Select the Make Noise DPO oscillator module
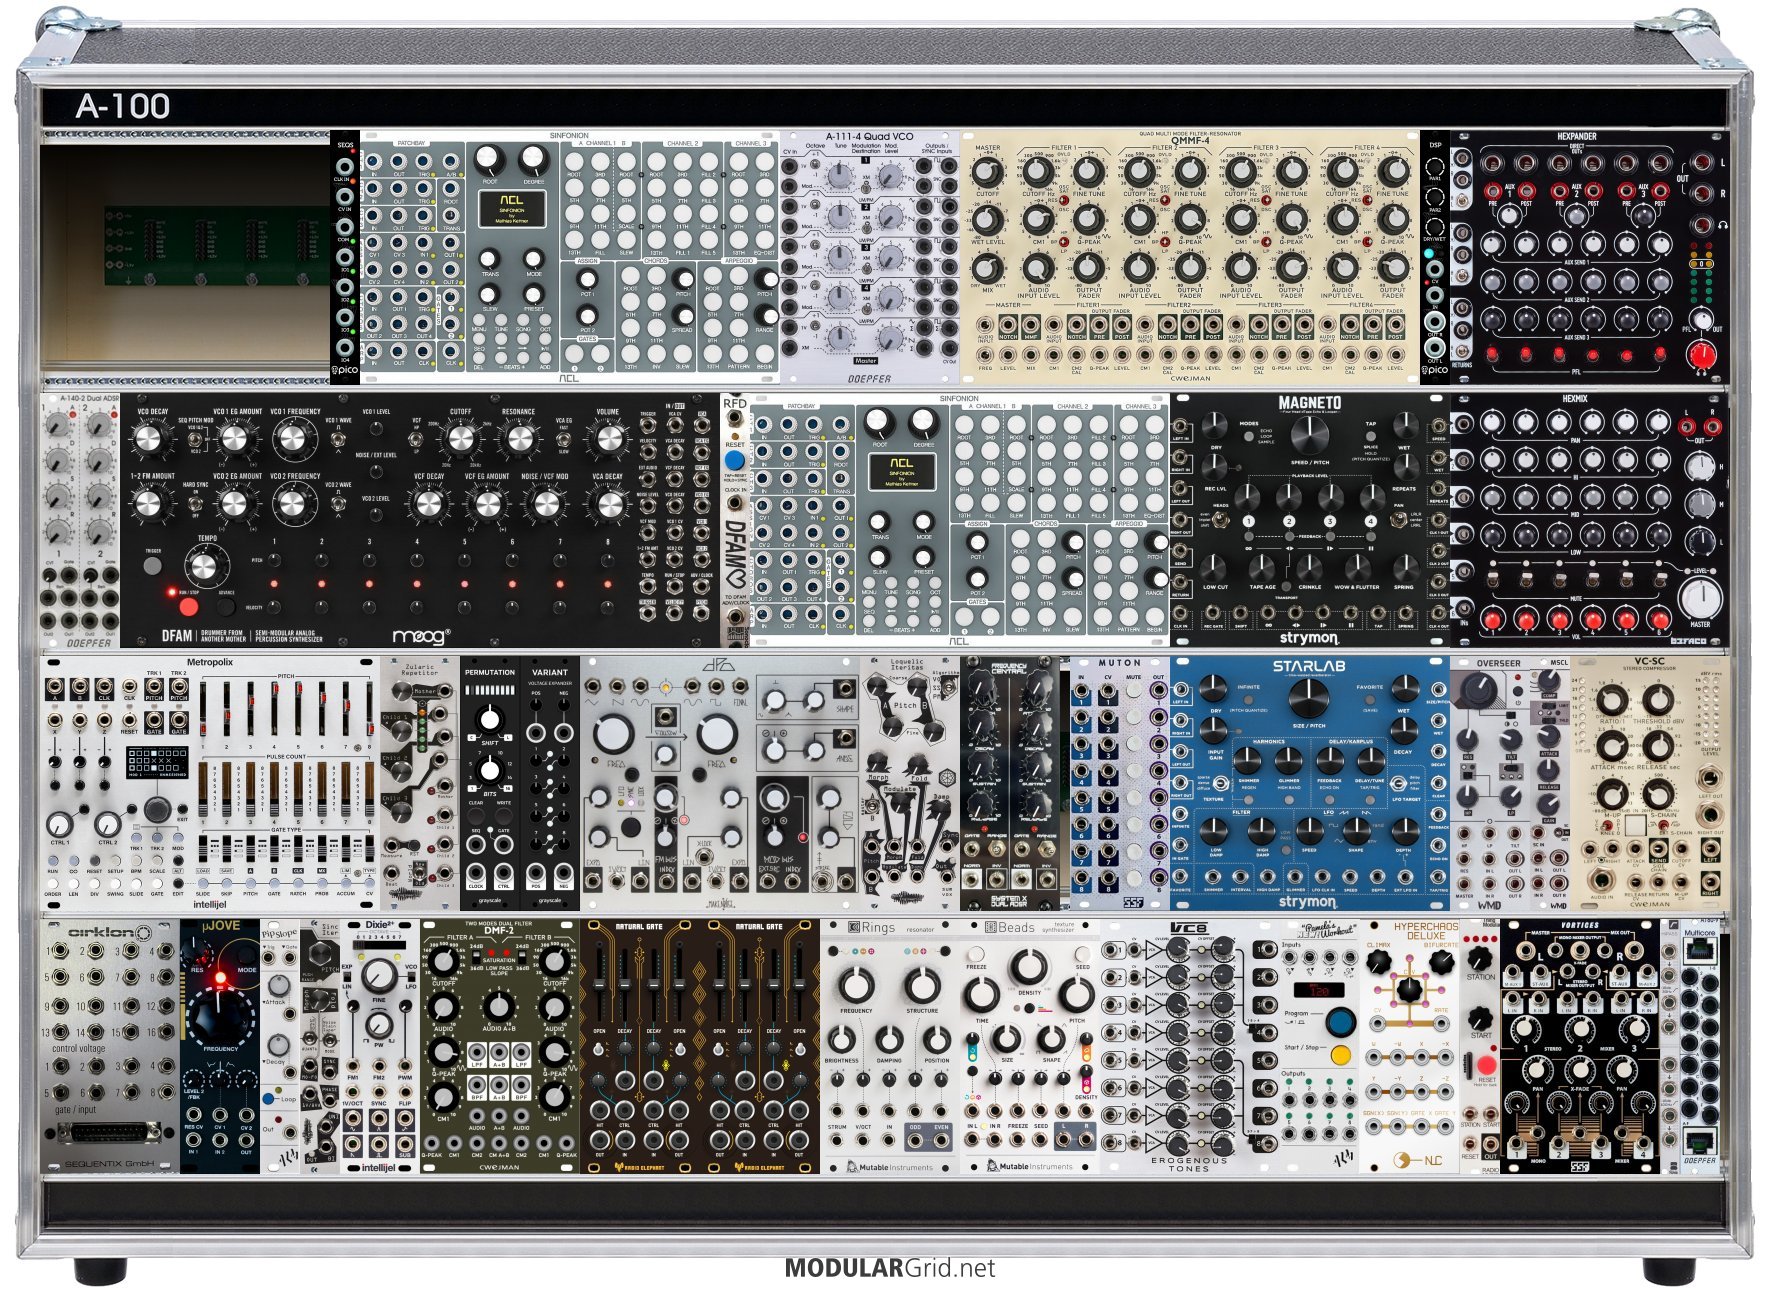The width and height of the screenshot is (1781, 1289). [720, 783]
